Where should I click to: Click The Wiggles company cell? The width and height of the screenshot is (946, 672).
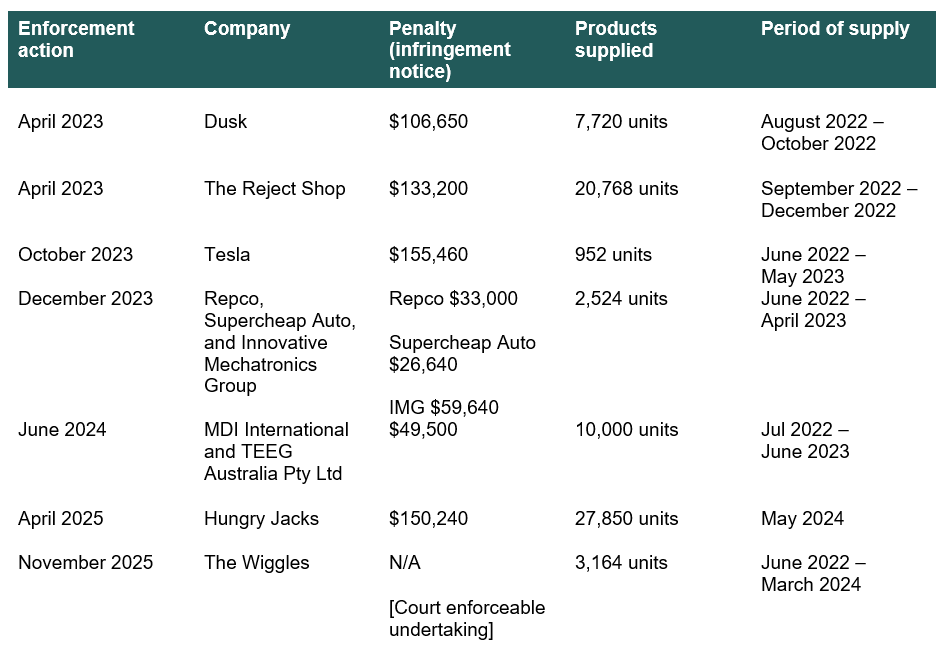pyautogui.click(x=256, y=563)
